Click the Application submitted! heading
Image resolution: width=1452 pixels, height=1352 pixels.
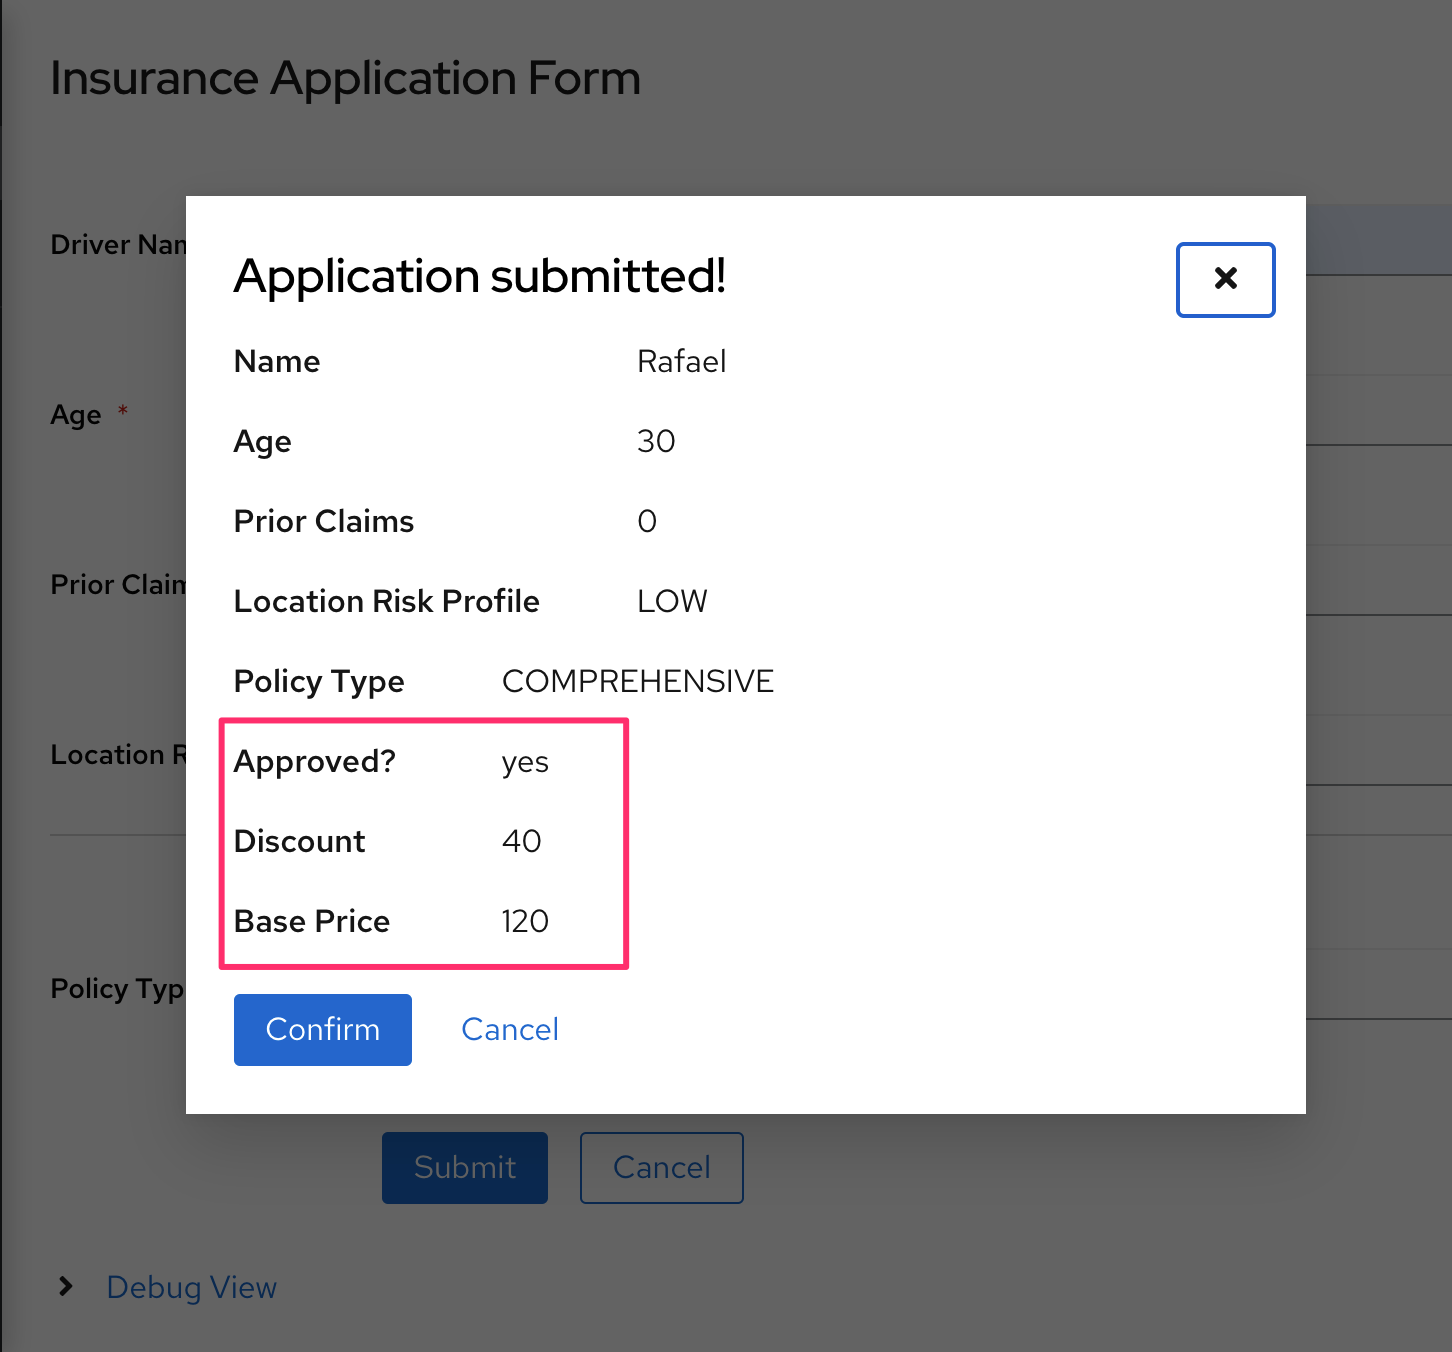coord(480,276)
